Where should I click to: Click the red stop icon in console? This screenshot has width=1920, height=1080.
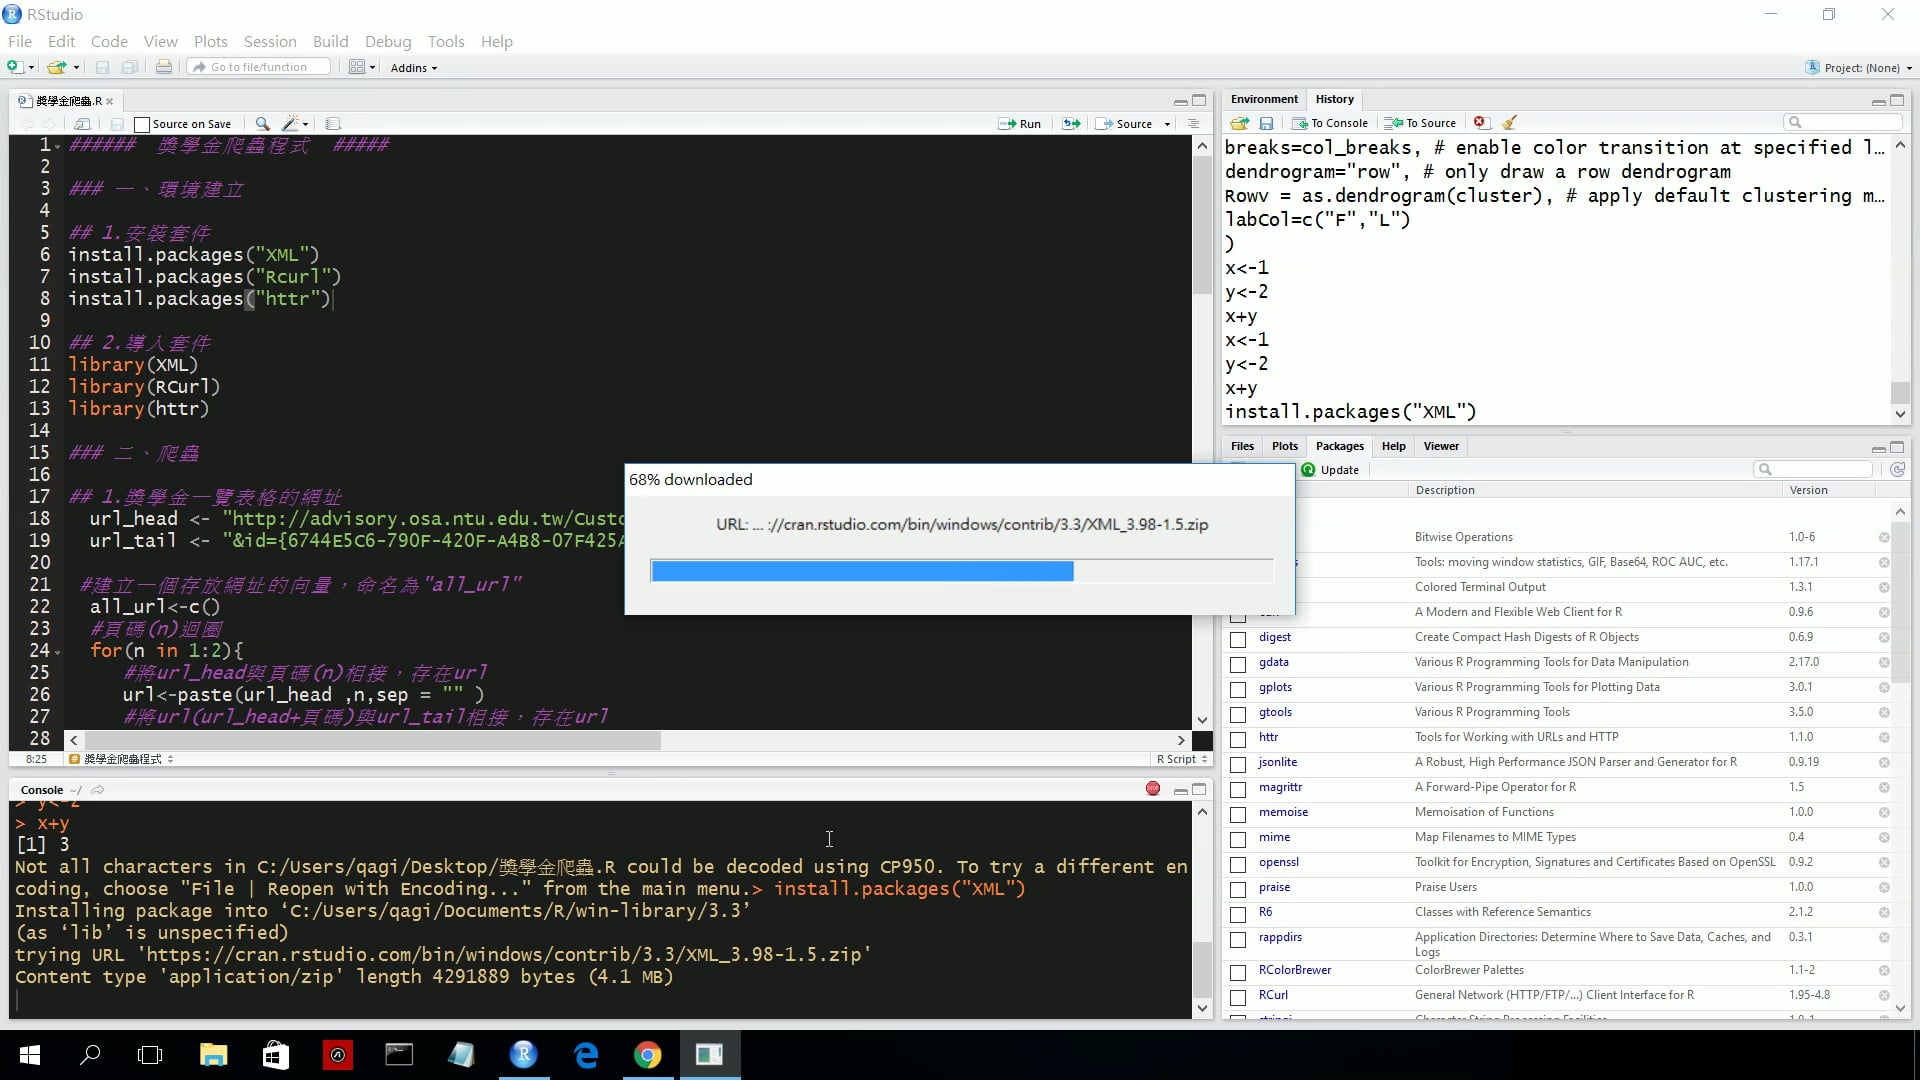click(x=1153, y=789)
